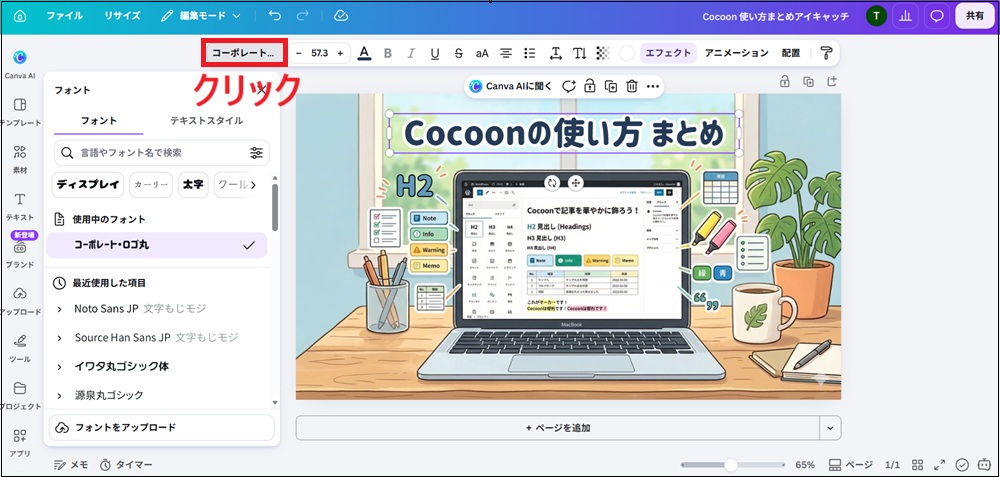Open the 編集モード dropdown

pos(202,16)
